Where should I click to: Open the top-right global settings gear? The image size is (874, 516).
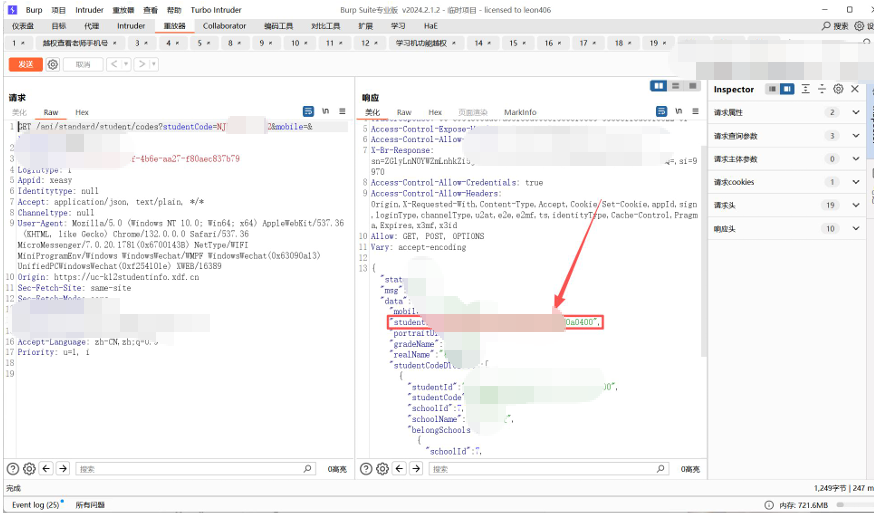[859, 26]
